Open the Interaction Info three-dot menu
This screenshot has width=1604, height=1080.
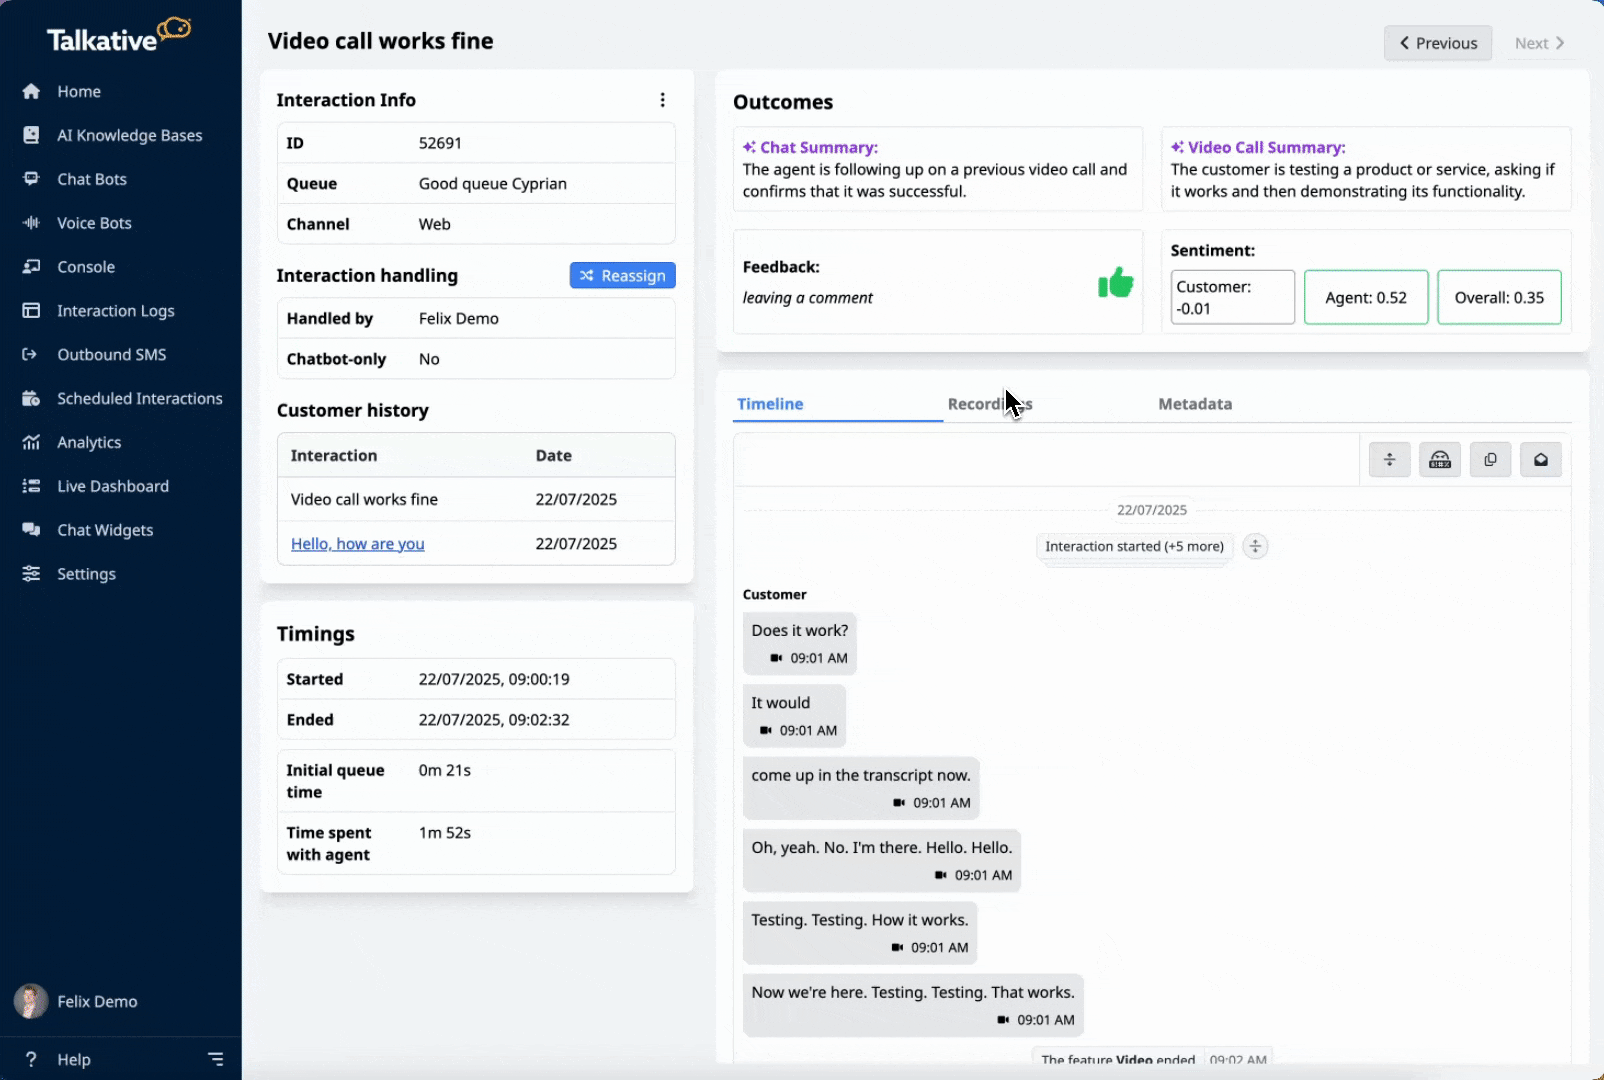[x=662, y=100]
